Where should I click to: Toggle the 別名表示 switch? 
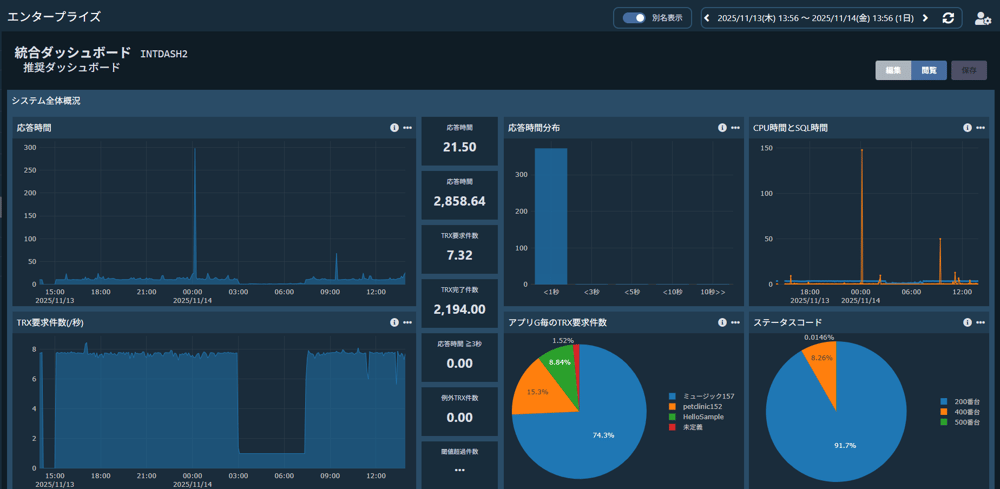633,18
